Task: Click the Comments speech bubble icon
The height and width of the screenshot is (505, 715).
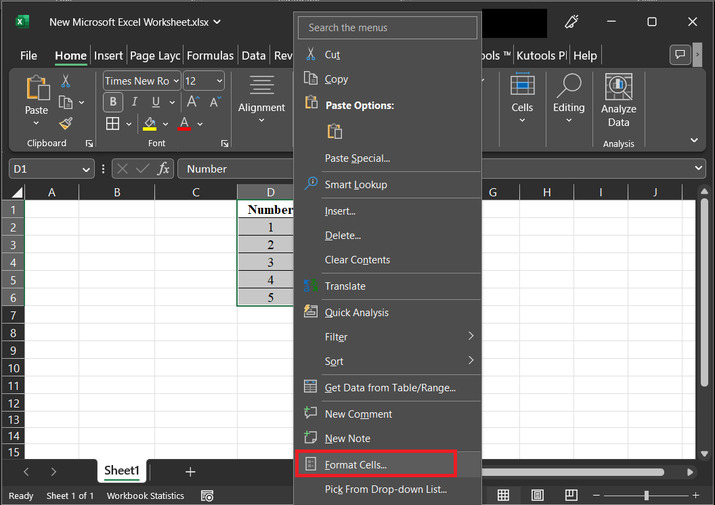Action: pyautogui.click(x=680, y=55)
